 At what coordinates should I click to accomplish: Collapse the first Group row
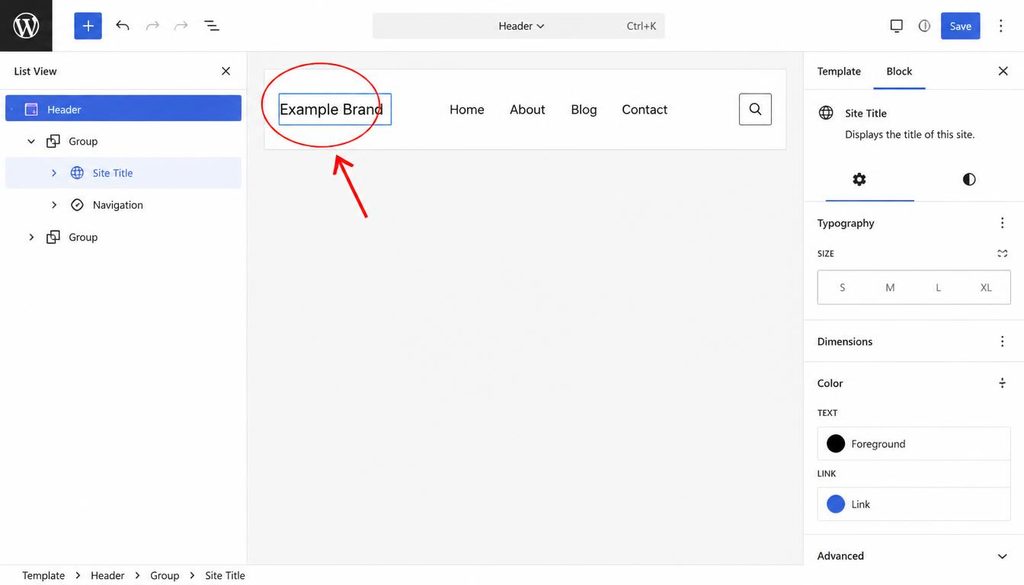click(x=31, y=141)
